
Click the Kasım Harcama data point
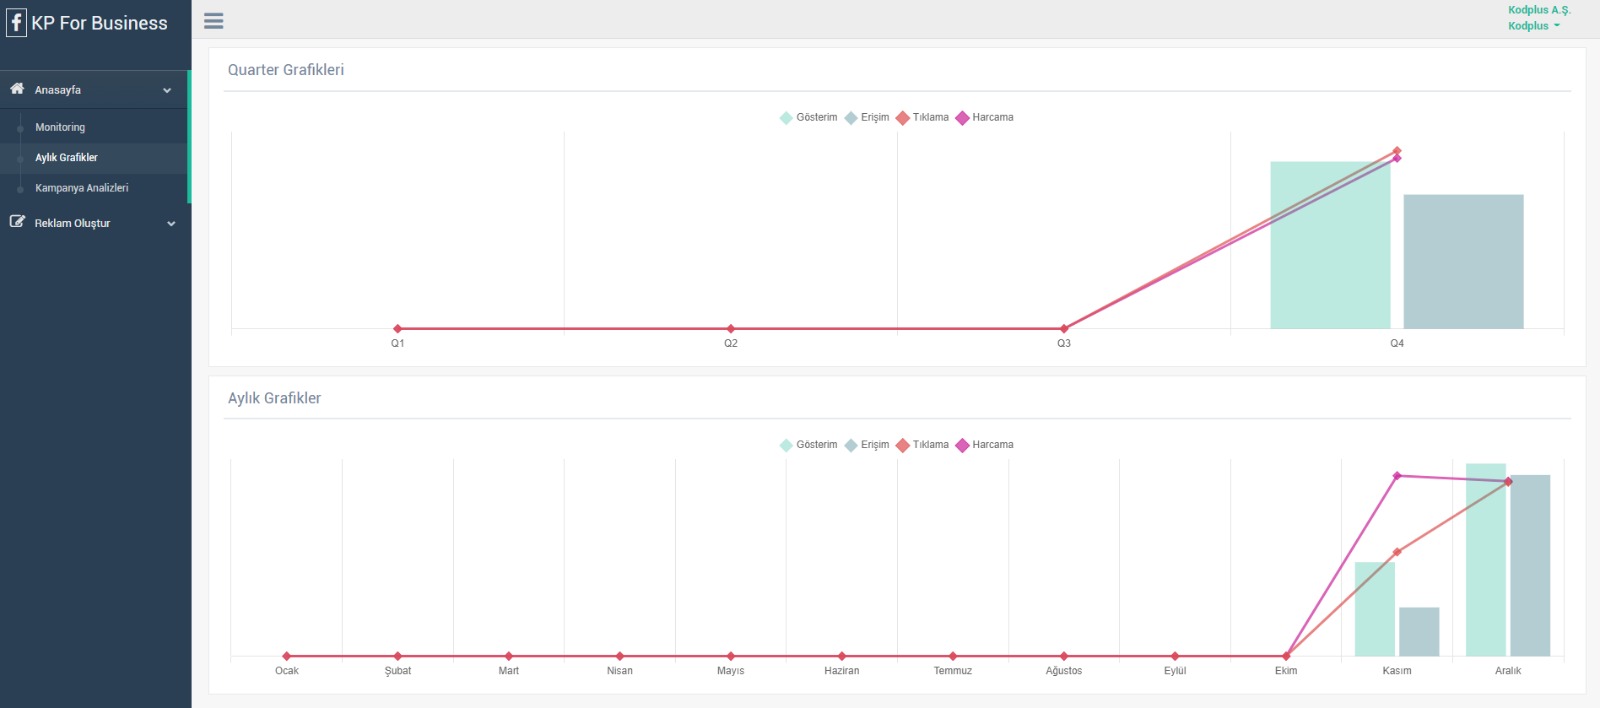click(x=1397, y=476)
